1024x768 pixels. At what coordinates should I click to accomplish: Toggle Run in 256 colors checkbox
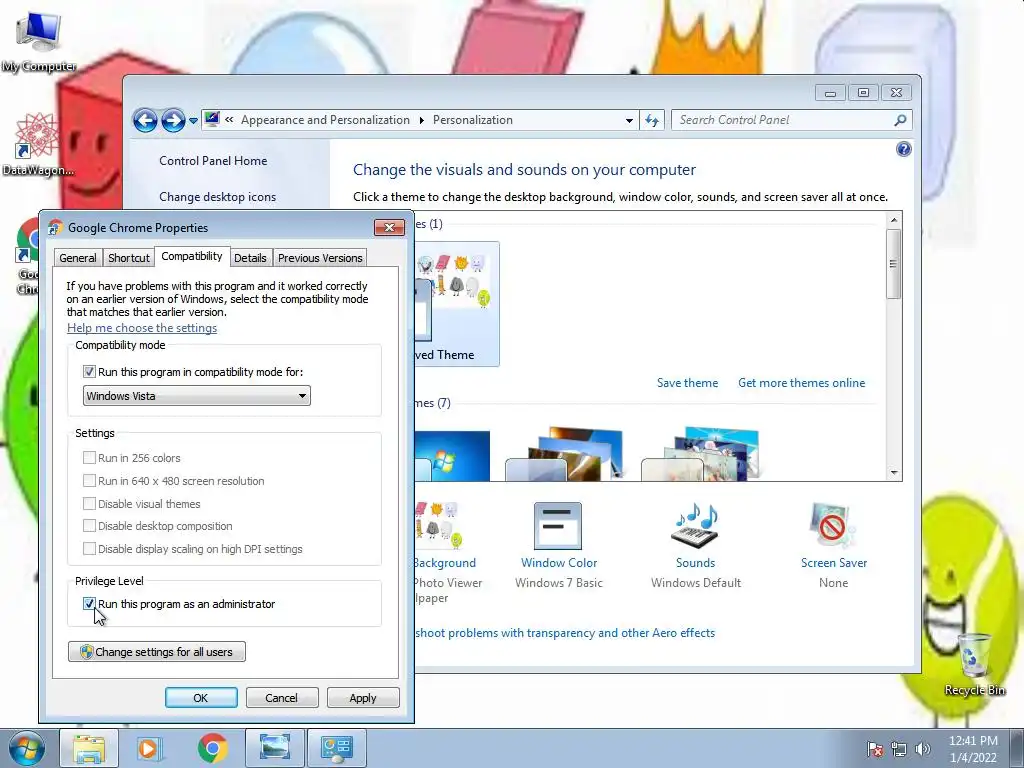pyautogui.click(x=89, y=458)
